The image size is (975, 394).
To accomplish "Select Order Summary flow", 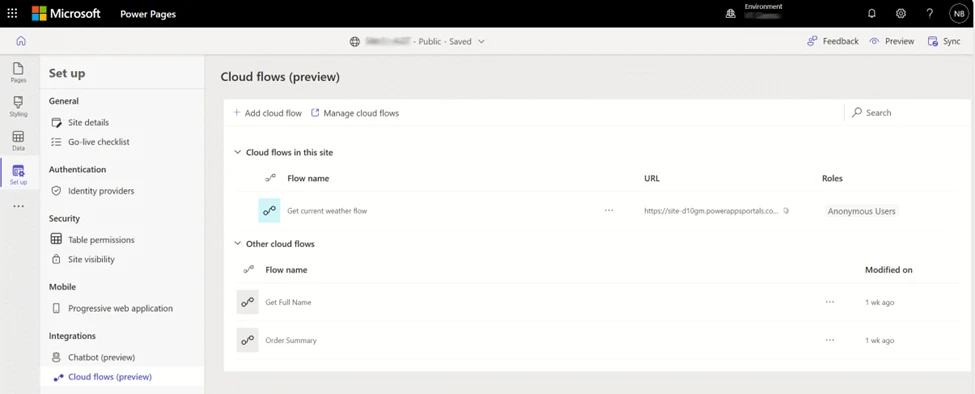I will pyautogui.click(x=291, y=340).
